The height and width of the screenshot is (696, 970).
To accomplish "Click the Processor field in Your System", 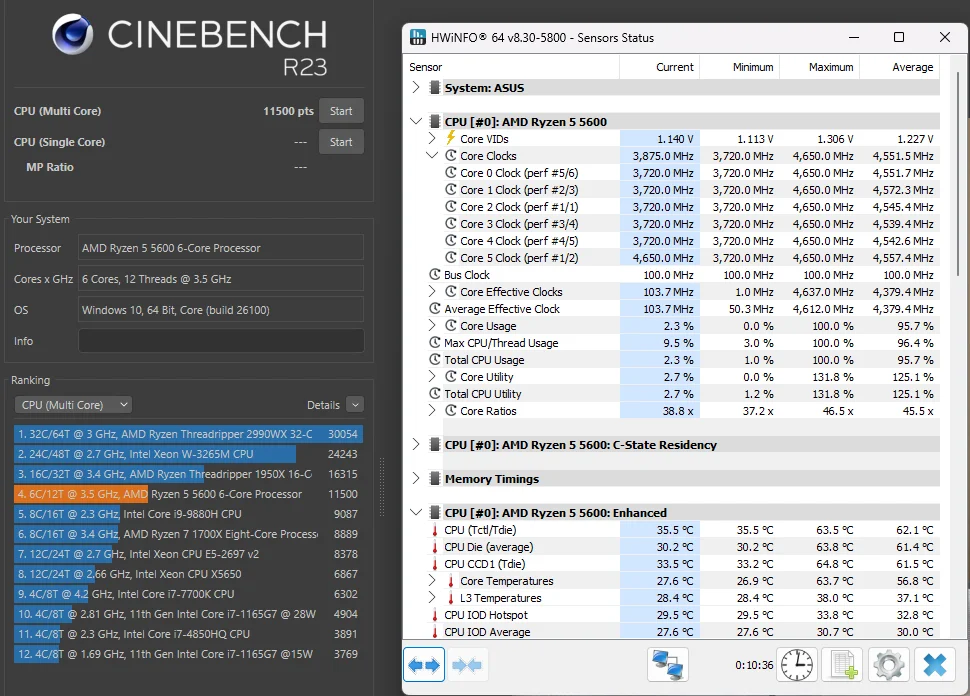I will 221,247.
